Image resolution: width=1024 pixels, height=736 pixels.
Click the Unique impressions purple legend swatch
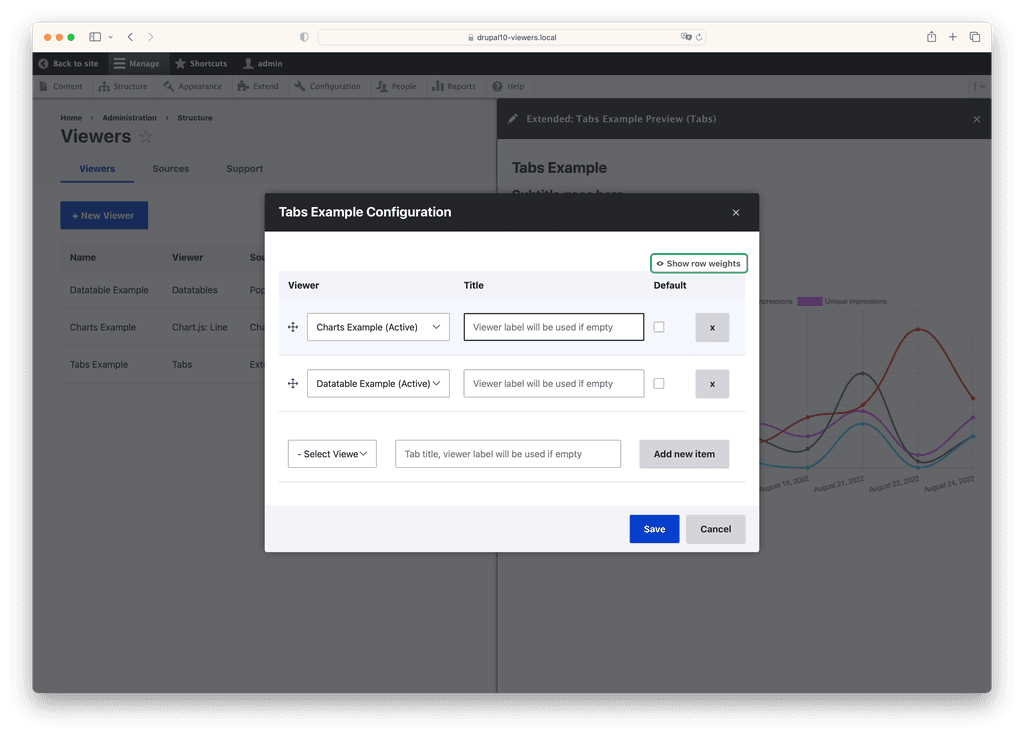[810, 301]
